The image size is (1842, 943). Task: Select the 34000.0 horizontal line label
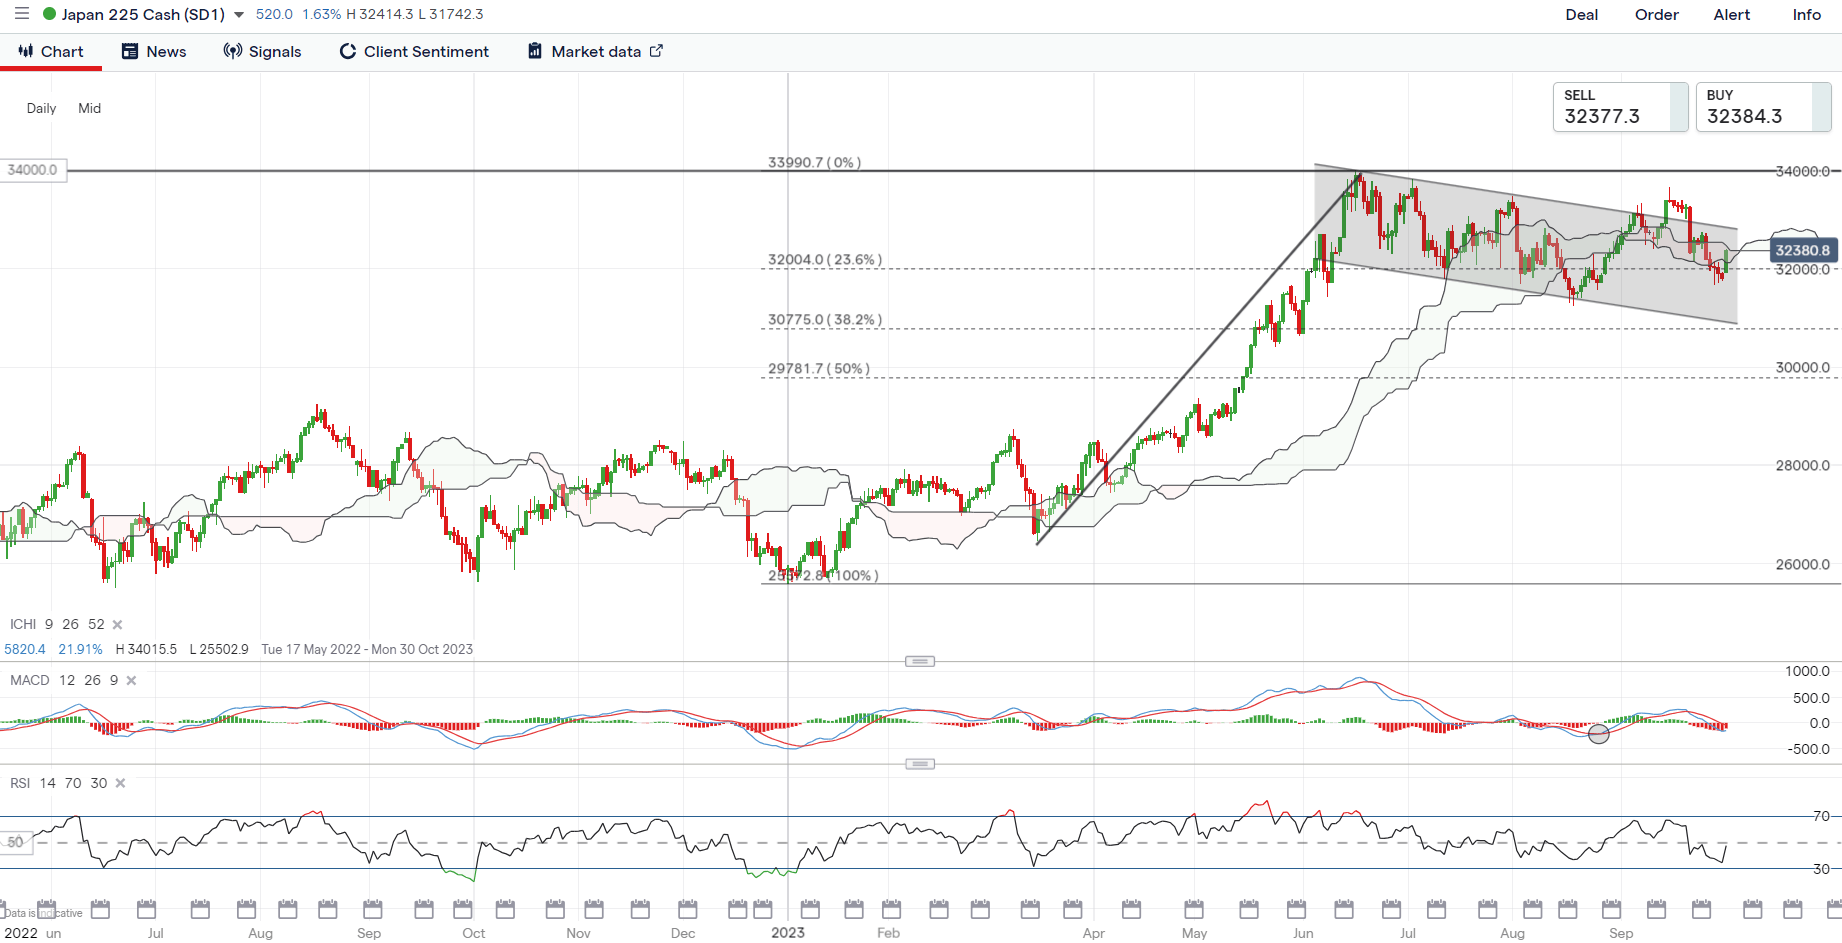pos(33,170)
